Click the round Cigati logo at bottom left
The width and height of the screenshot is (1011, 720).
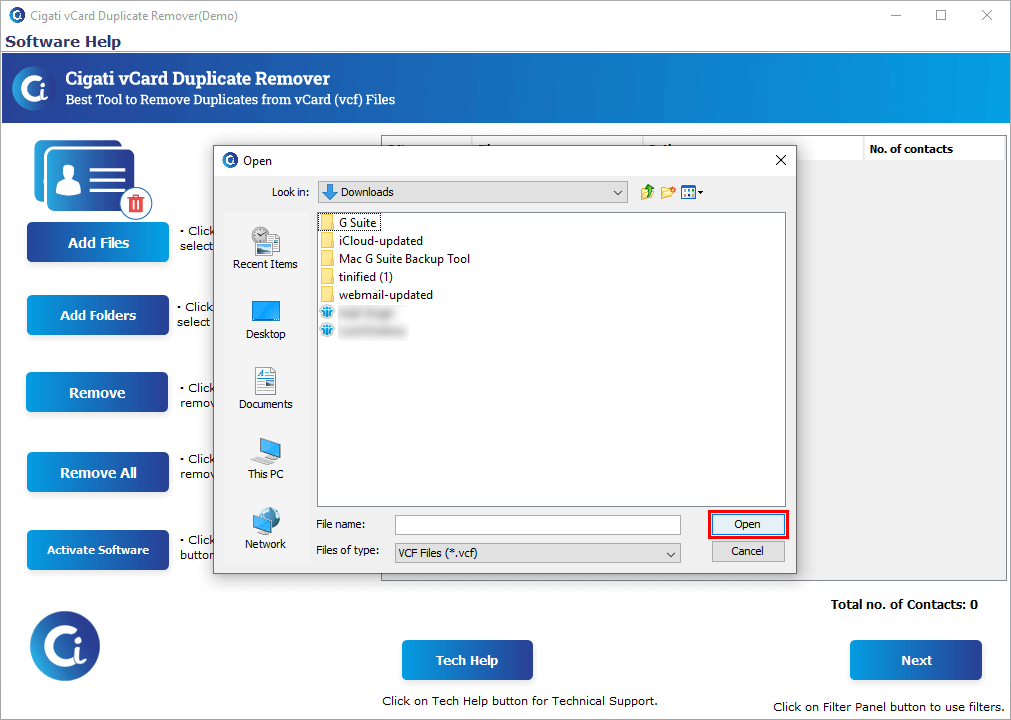(65, 646)
